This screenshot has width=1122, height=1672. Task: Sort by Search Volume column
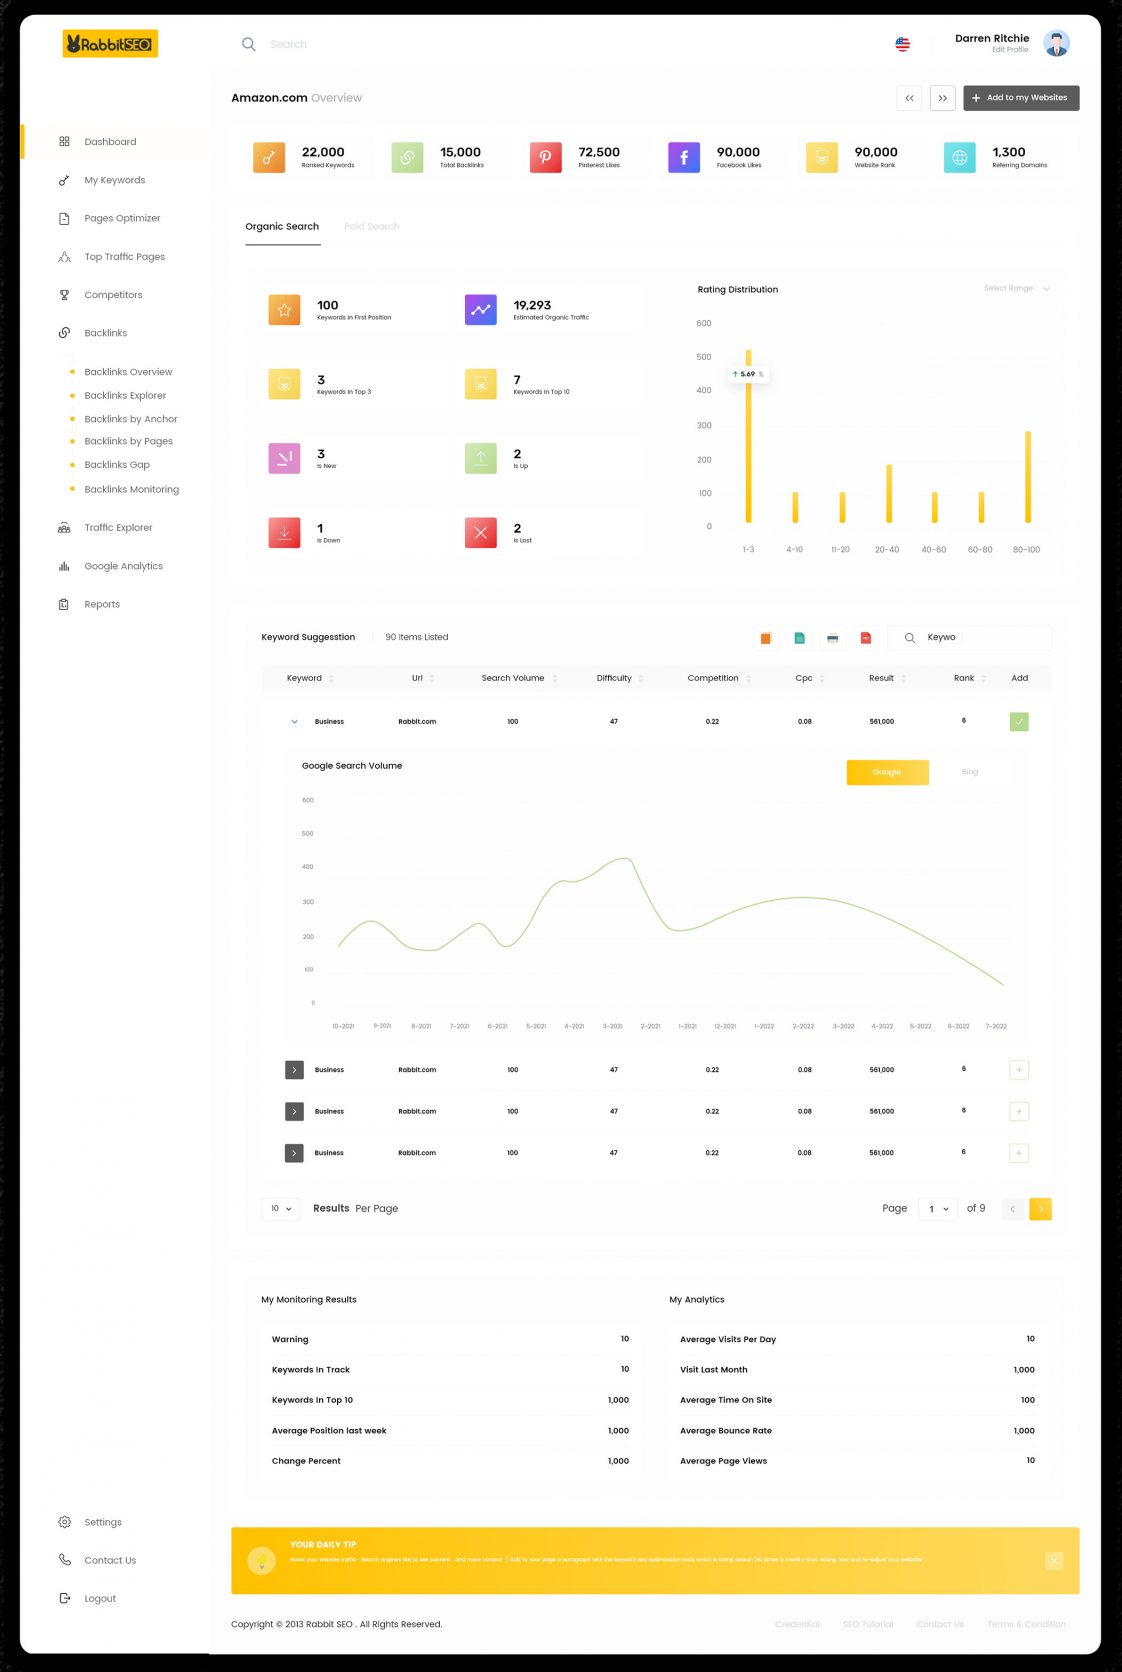tap(519, 678)
